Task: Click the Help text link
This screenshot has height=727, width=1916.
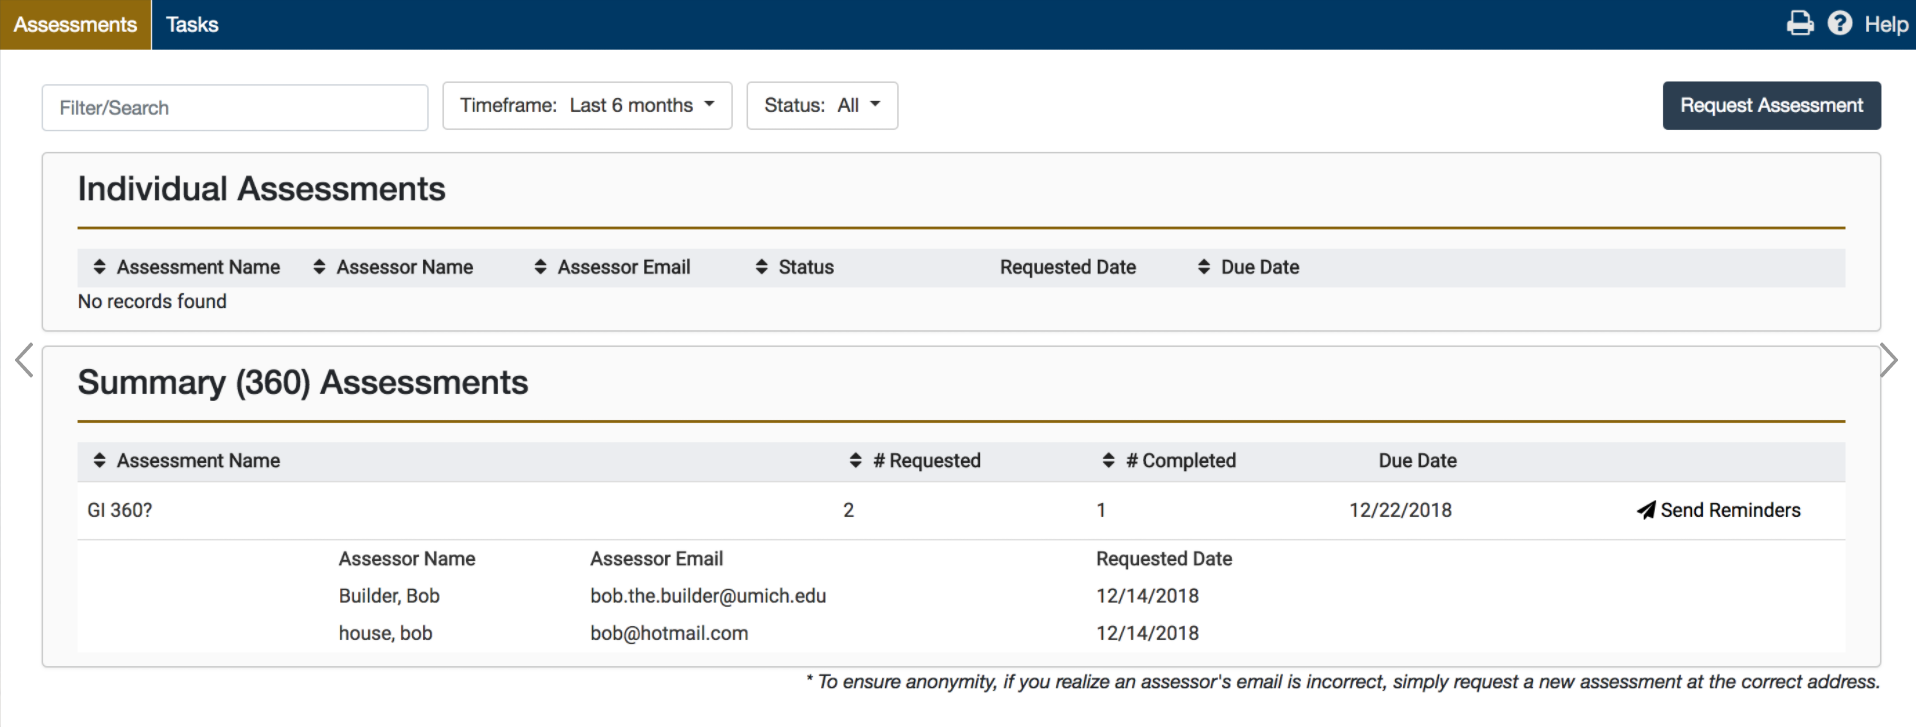Action: click(1886, 24)
